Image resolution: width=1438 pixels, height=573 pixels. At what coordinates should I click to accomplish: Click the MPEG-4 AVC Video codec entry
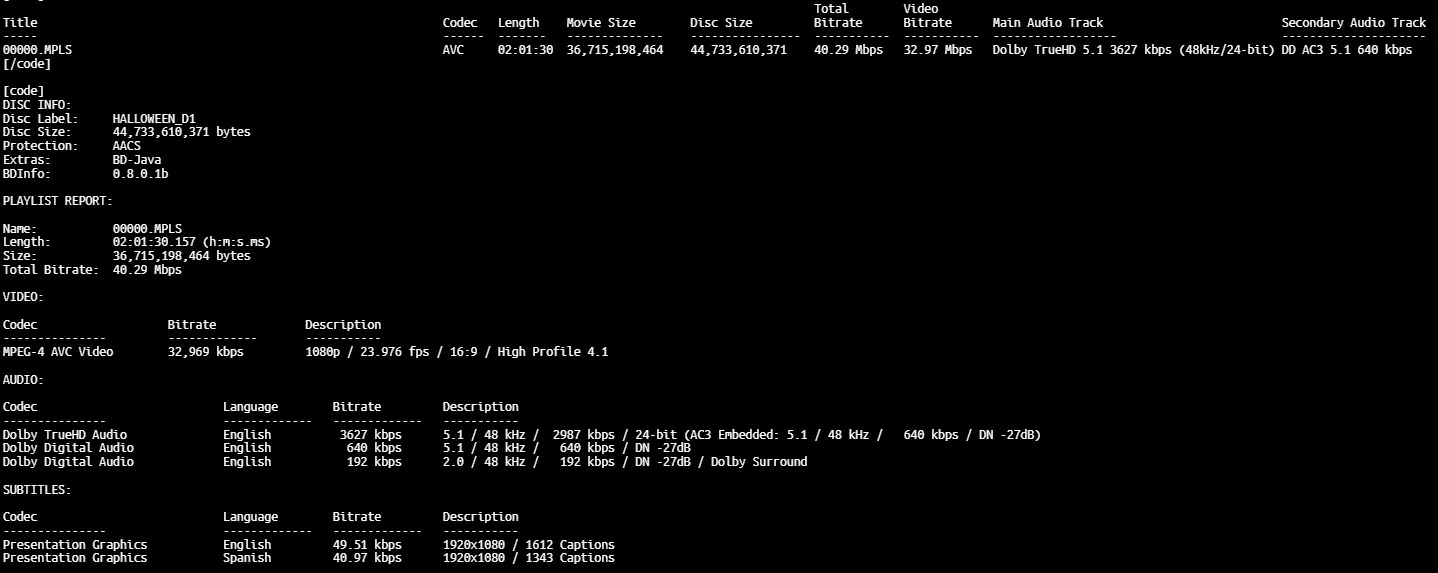coord(58,352)
